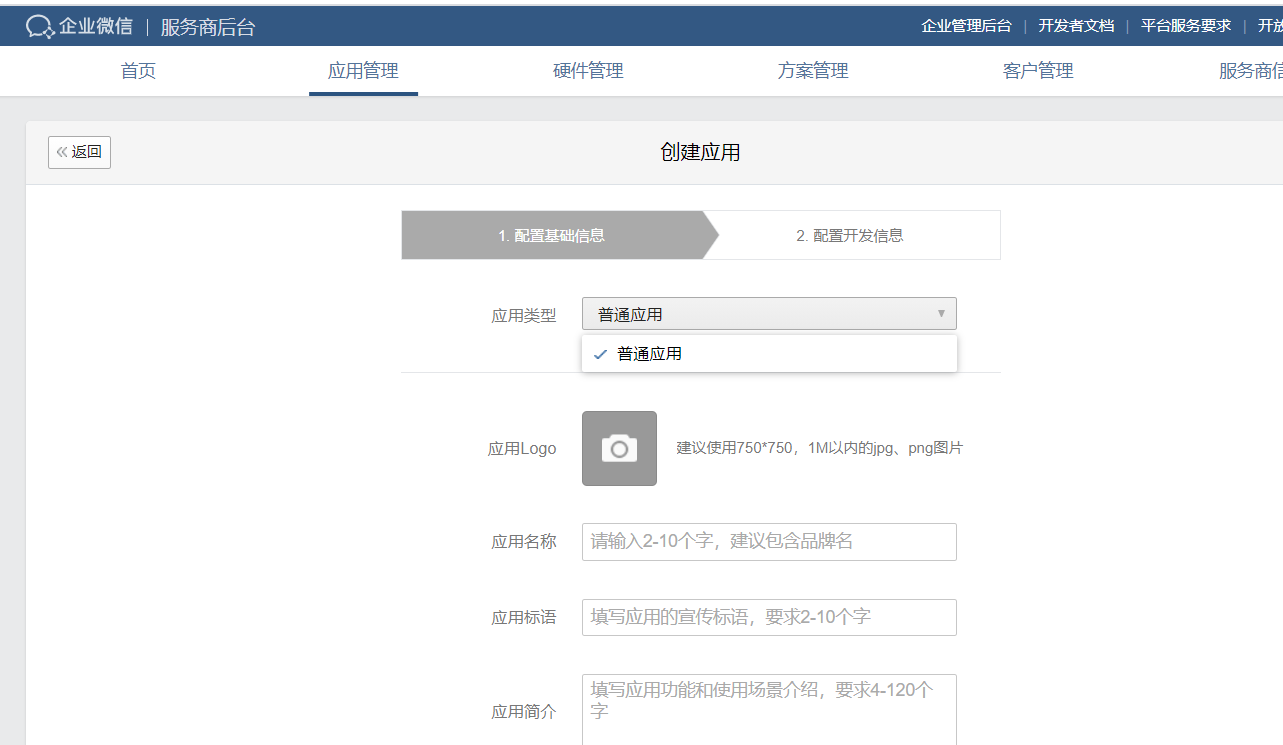The width and height of the screenshot is (1283, 745).
Task: Click the 建议使用750*750 logo hint text
Action: tap(820, 448)
